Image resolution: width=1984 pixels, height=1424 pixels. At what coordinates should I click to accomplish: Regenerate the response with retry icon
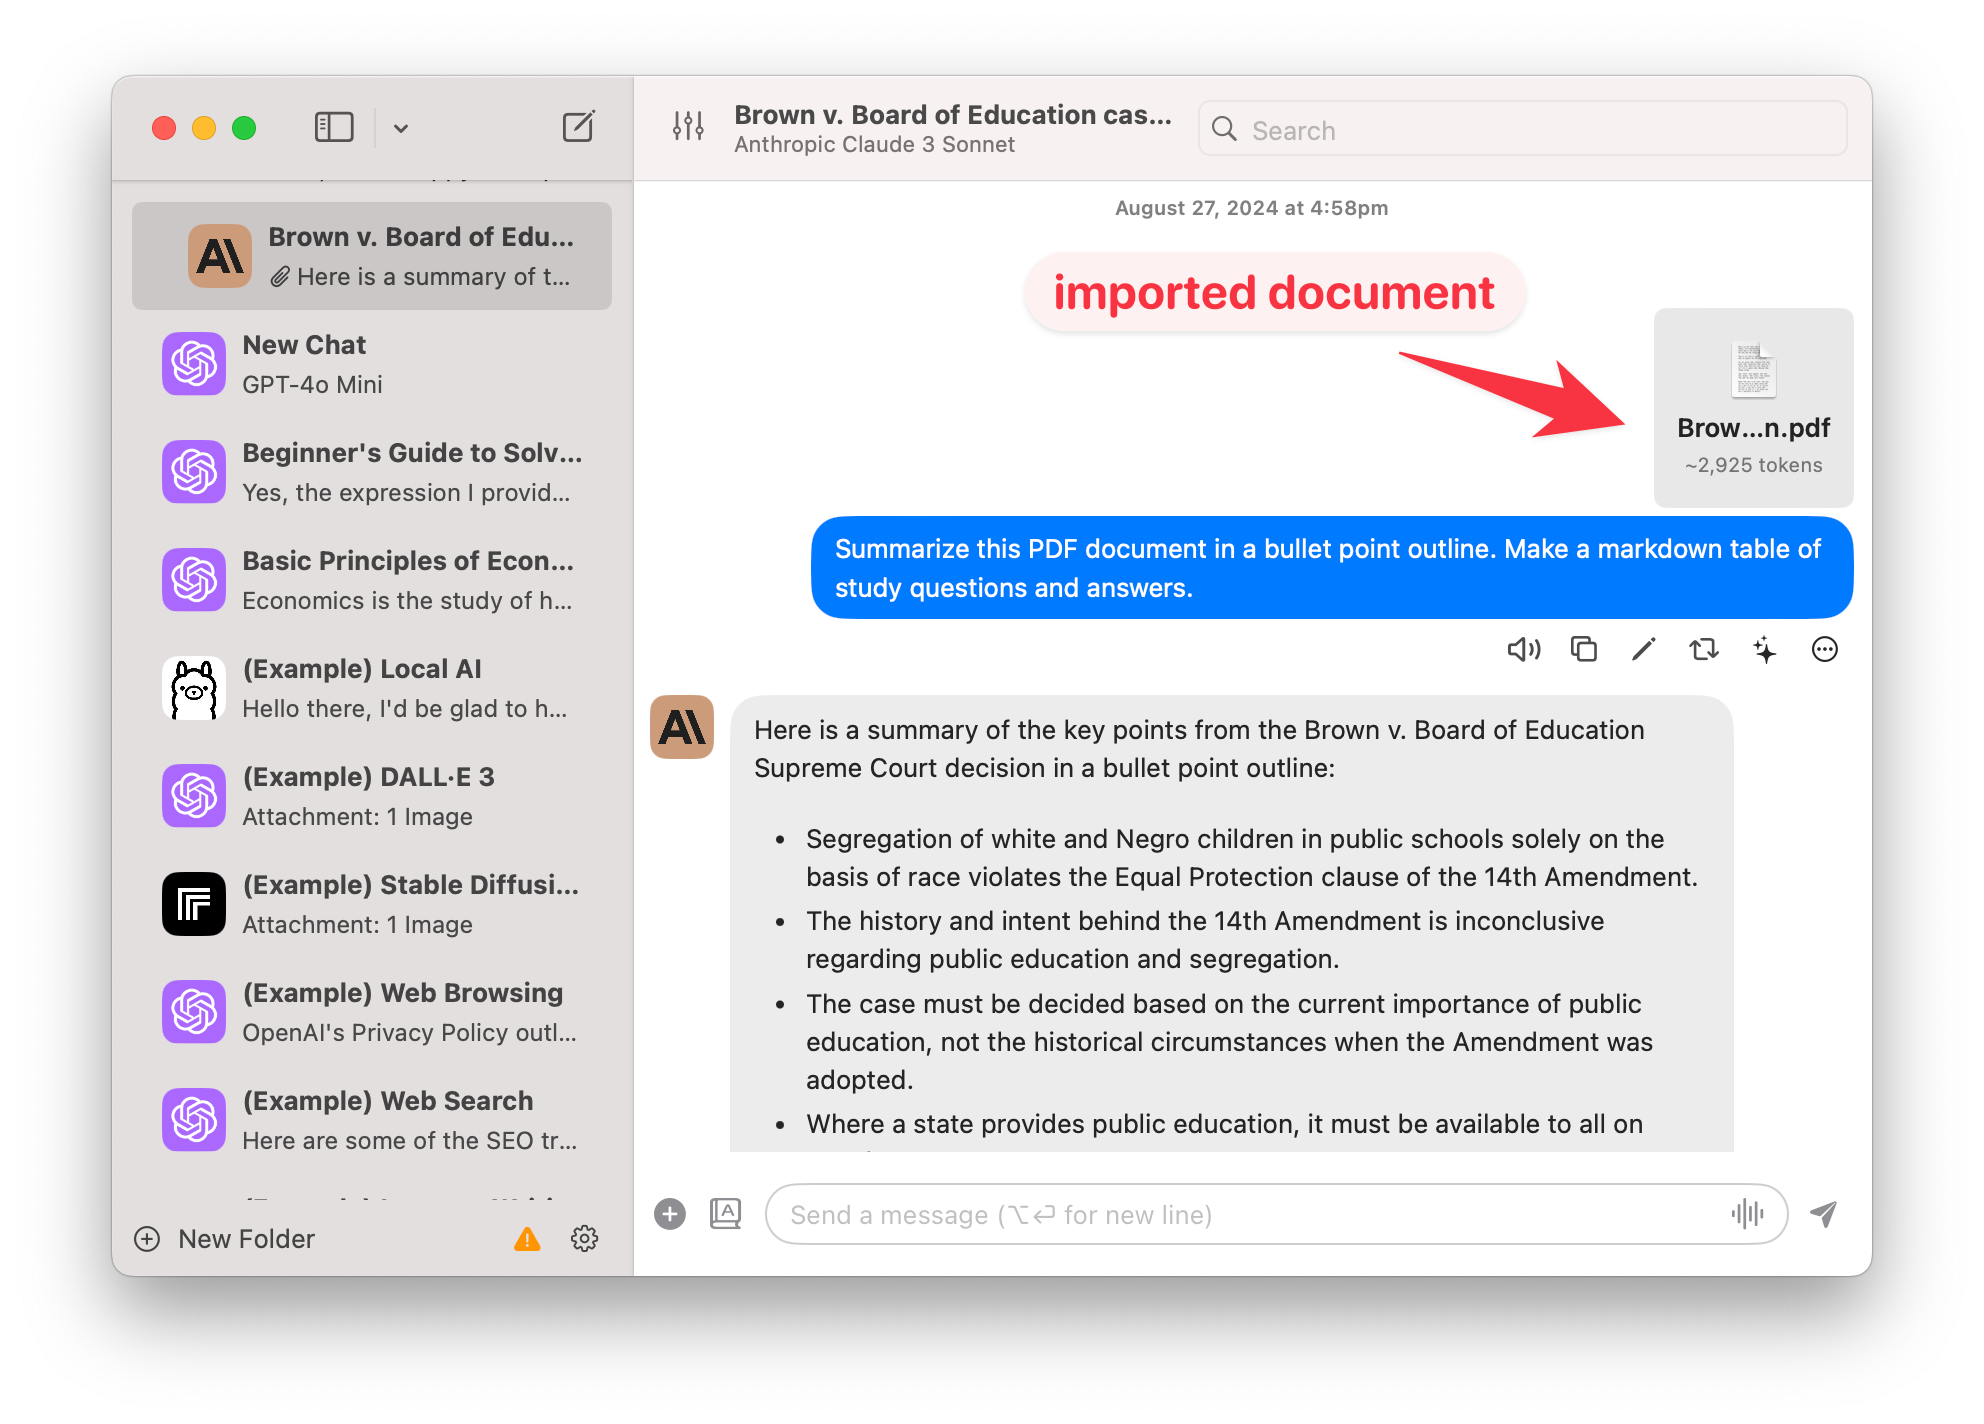coord(1704,650)
